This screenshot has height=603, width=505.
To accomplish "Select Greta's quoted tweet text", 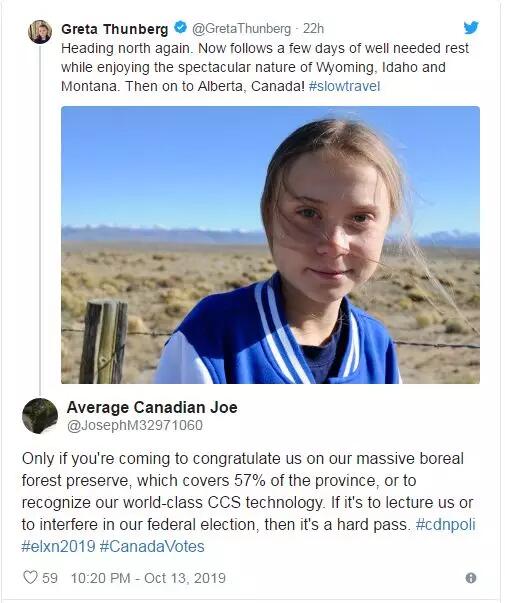I will 265,67.
